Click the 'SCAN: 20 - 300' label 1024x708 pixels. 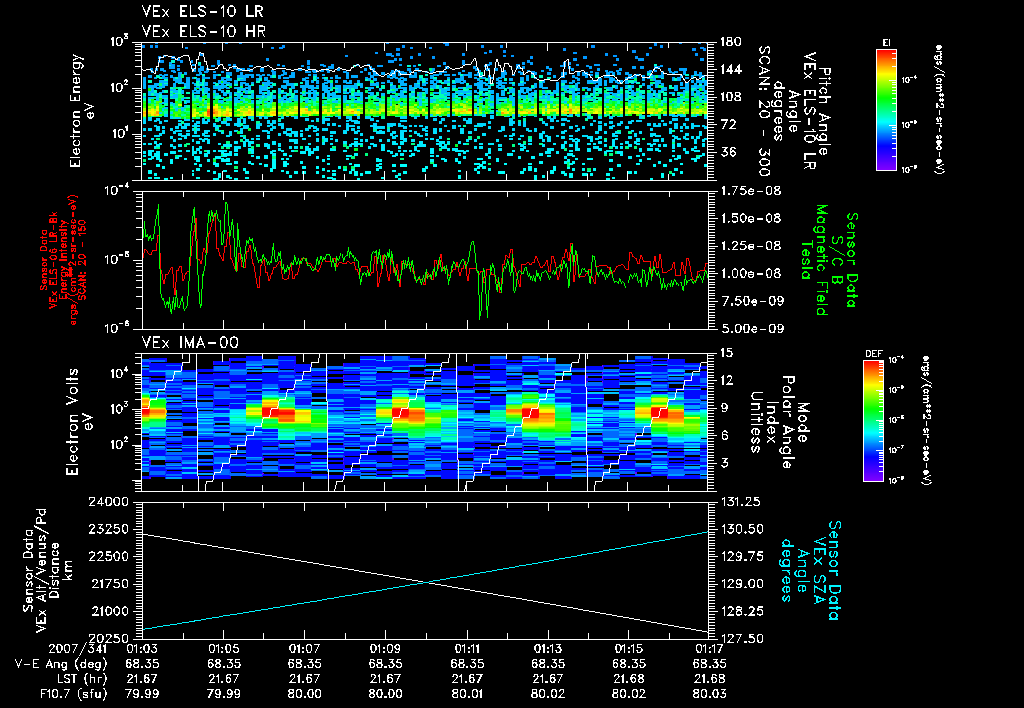765,111
